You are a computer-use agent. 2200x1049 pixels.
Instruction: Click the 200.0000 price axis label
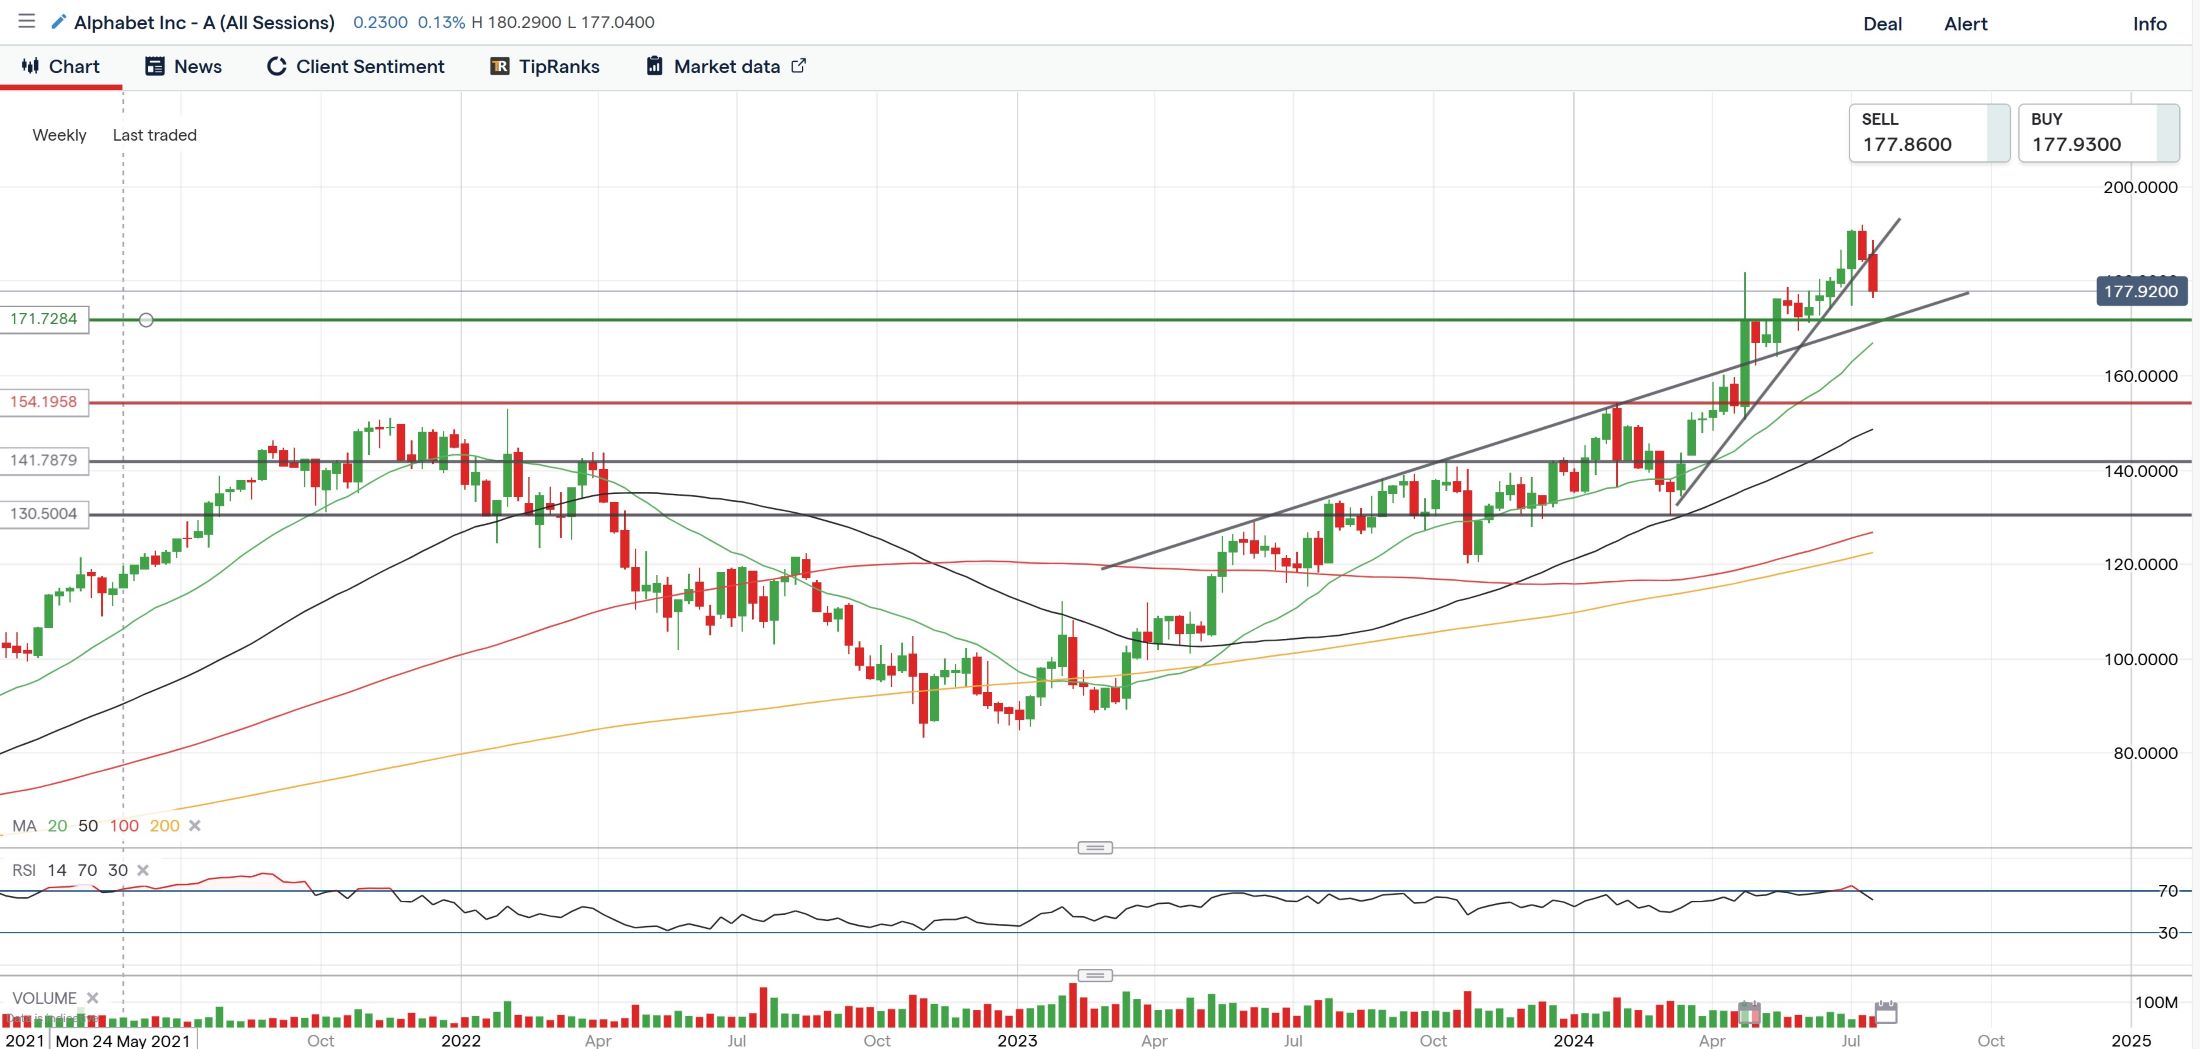[x=2140, y=187]
